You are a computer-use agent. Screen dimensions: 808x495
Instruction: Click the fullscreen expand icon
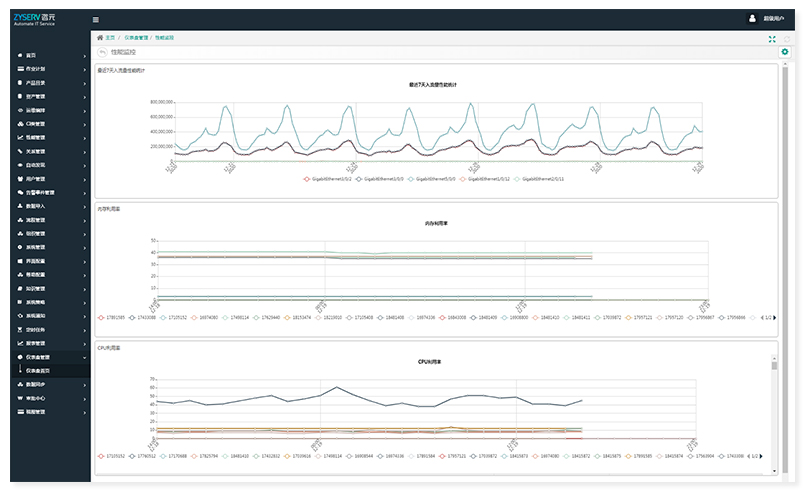pyautogui.click(x=772, y=38)
